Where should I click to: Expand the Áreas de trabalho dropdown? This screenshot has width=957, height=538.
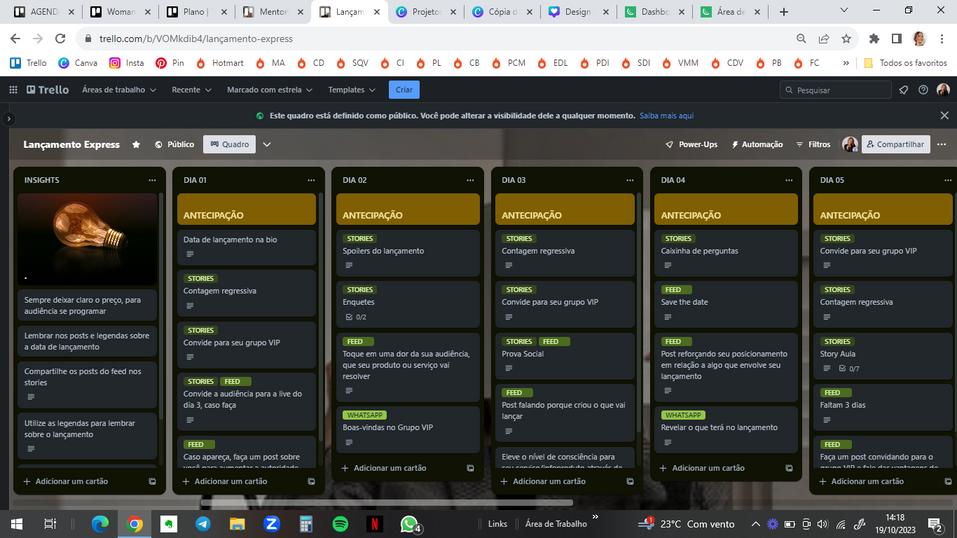pos(119,90)
